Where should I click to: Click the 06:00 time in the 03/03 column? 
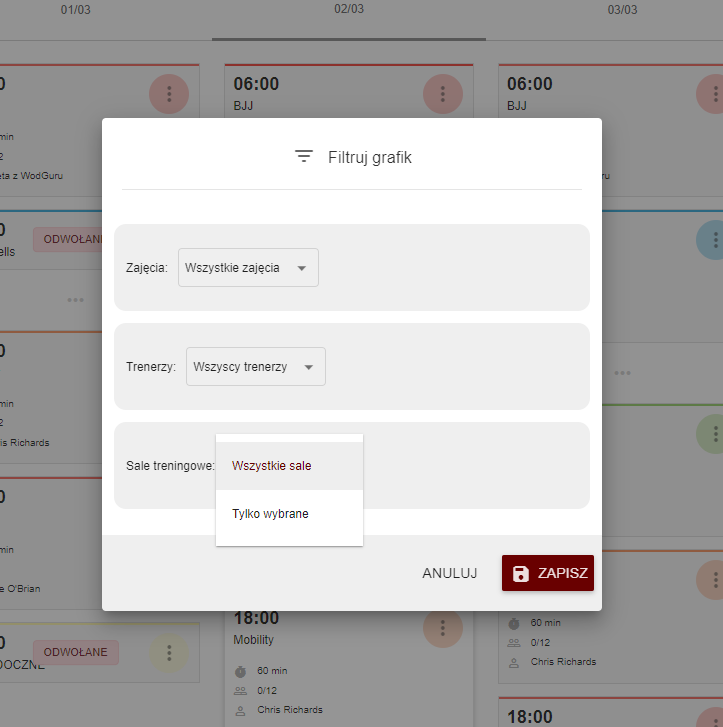tap(530, 84)
